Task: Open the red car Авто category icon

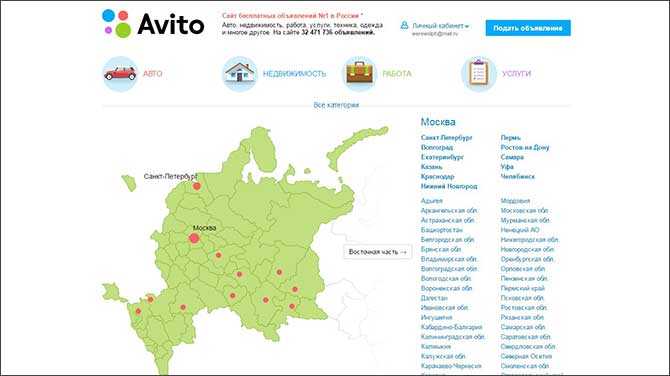Action: (120, 74)
